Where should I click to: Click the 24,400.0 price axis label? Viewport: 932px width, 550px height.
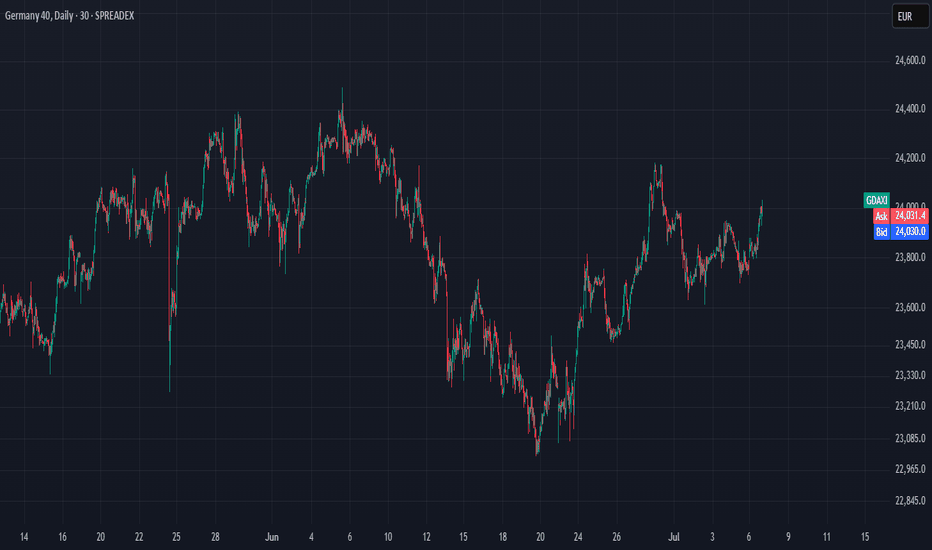[910, 108]
